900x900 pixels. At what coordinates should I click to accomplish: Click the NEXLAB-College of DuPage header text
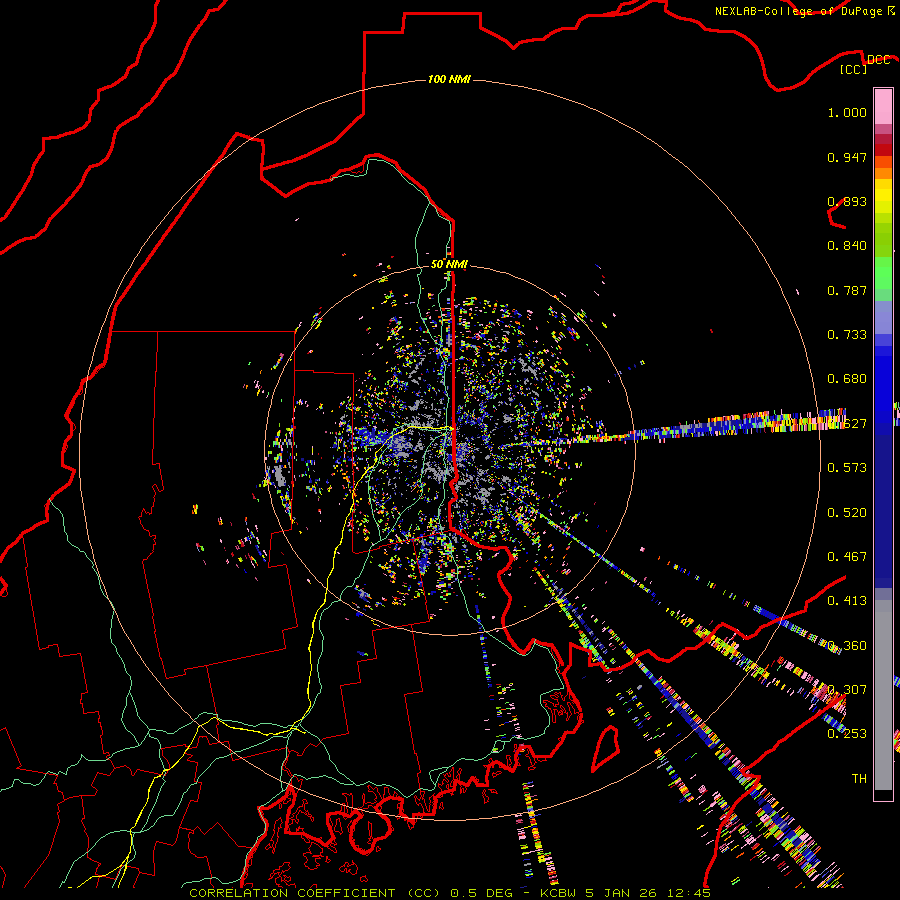click(804, 11)
